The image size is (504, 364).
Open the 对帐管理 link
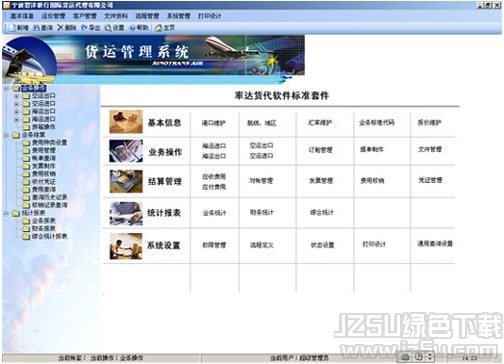(261, 181)
